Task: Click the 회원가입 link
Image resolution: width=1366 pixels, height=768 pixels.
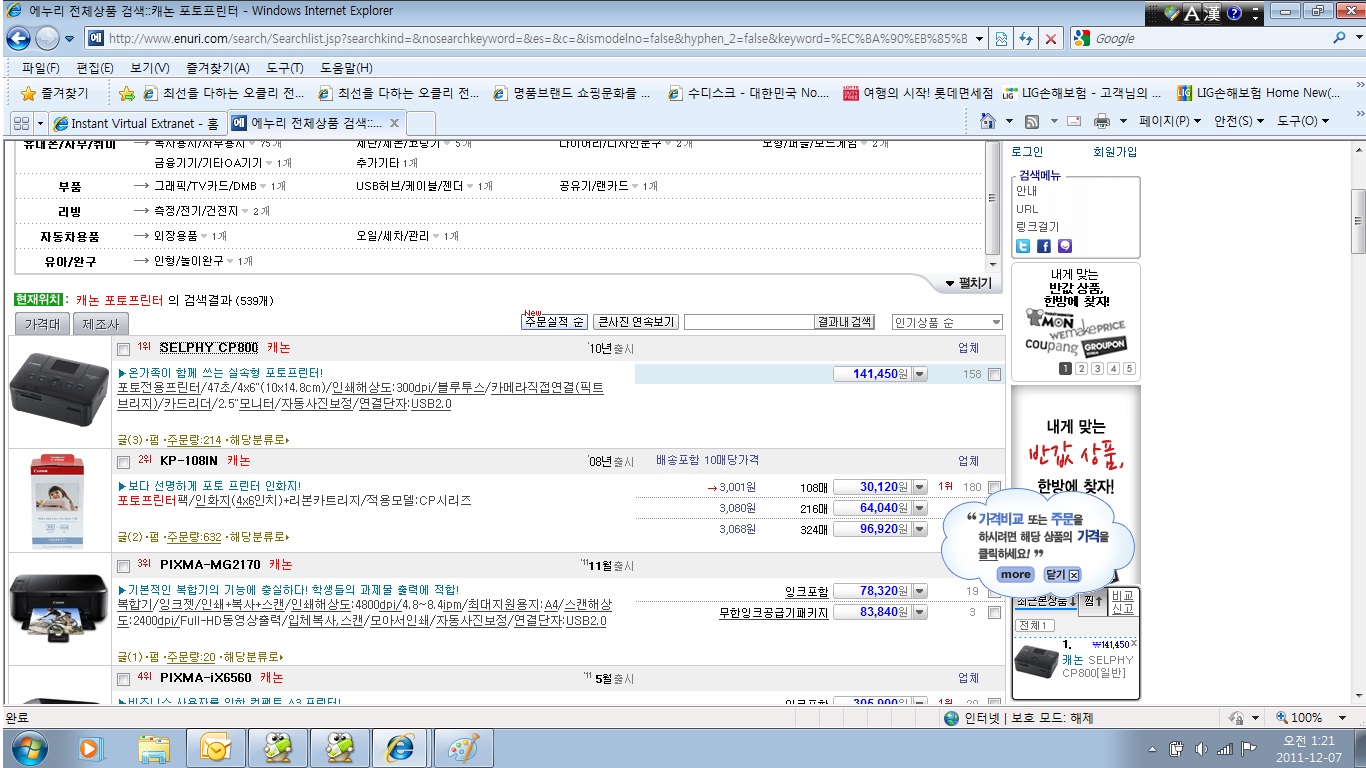Action: (1115, 152)
